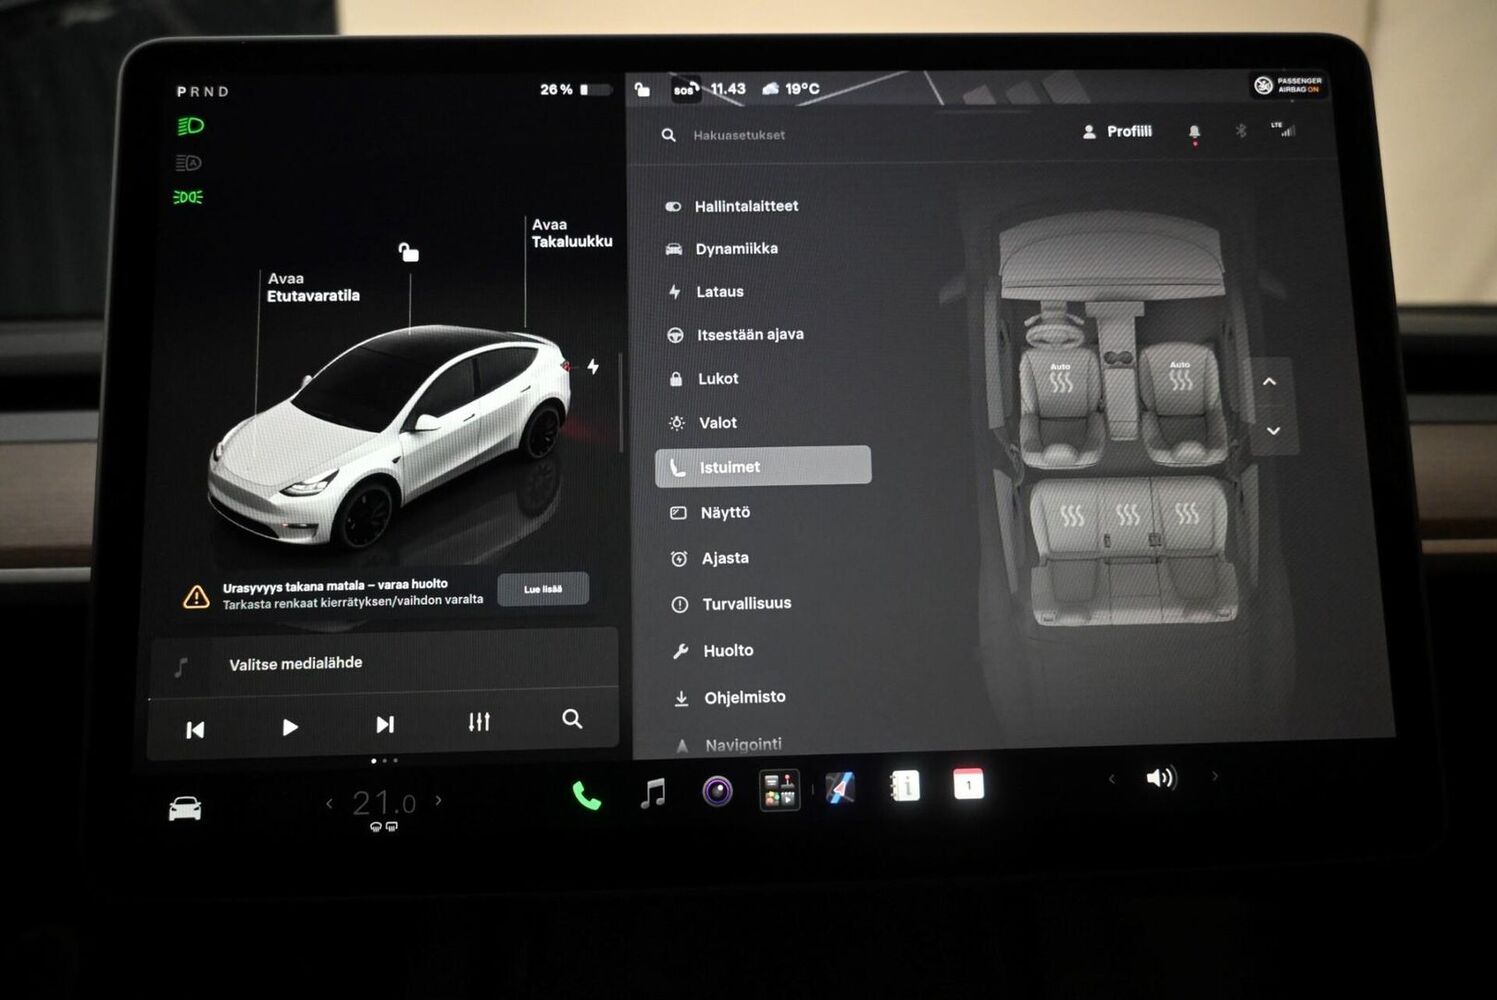Toggle the rear center seat heater
Image resolution: width=1497 pixels, height=1000 pixels.
[1128, 515]
